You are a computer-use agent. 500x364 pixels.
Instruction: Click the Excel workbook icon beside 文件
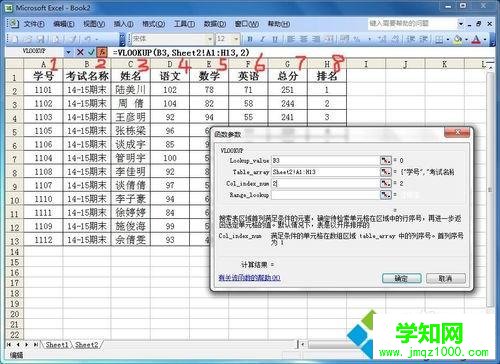pos(14,24)
